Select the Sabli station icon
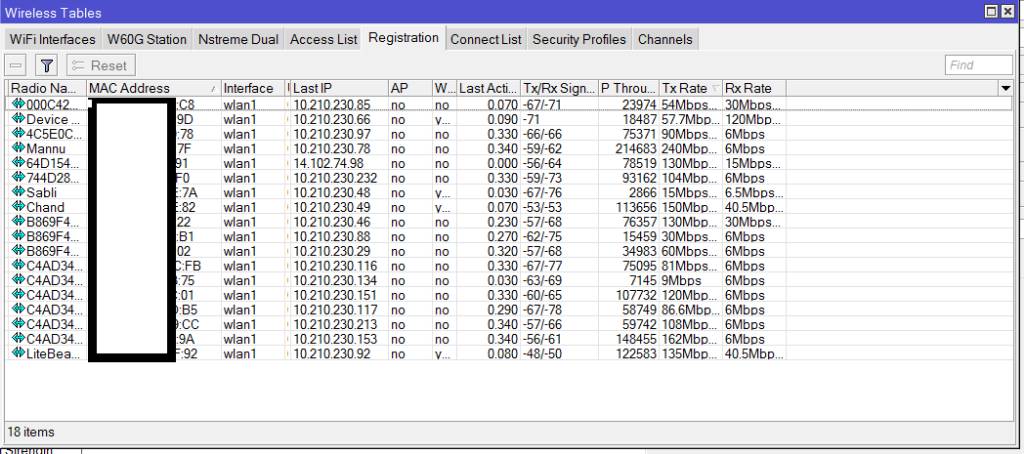This screenshot has height=454, width=1024. [18, 192]
